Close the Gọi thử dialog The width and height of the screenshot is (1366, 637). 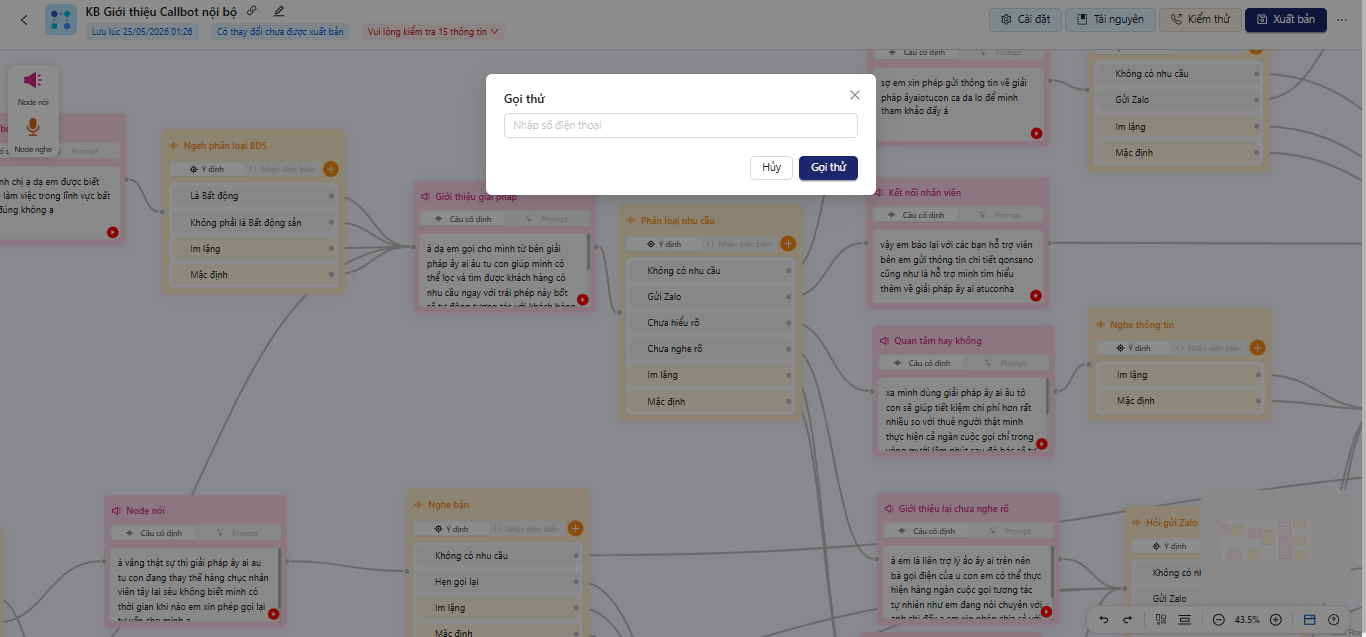(854, 95)
